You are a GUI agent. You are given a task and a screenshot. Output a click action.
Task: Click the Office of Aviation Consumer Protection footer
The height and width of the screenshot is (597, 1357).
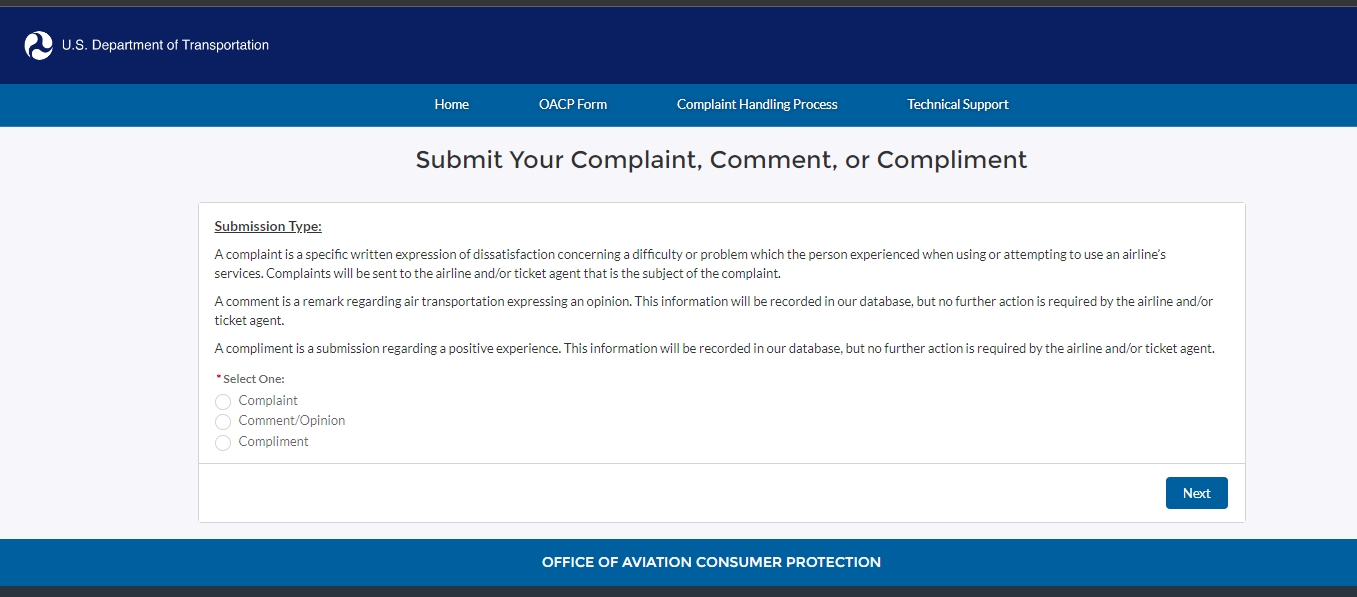click(711, 562)
